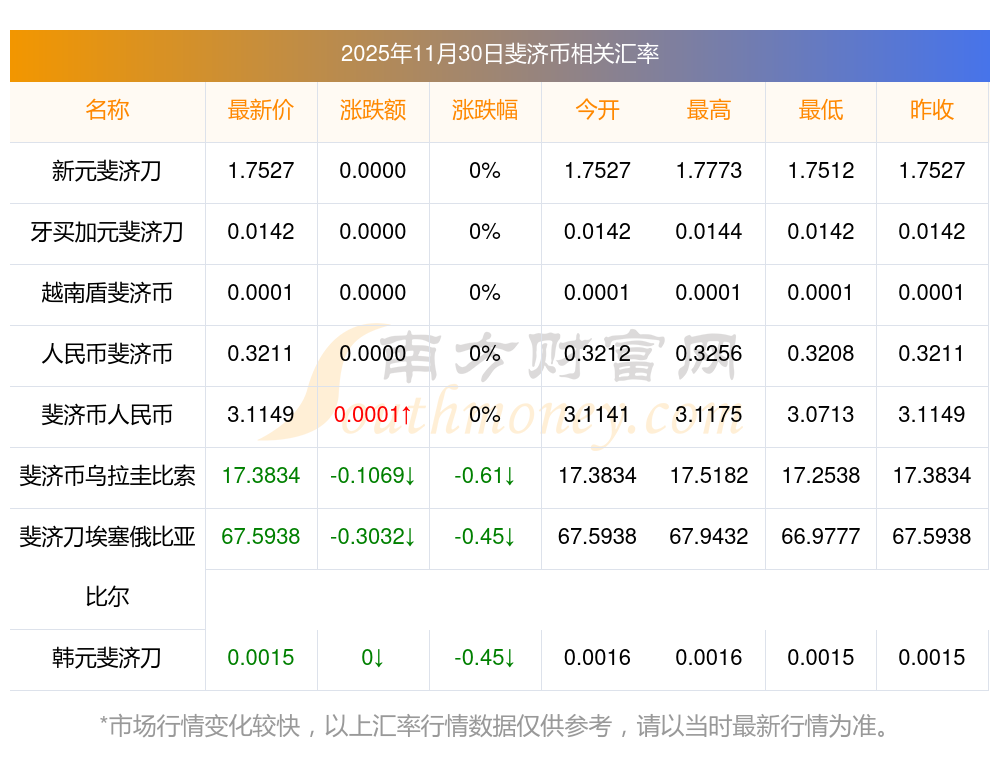Select the 斐济币人民币 row name
This screenshot has width=1000, height=757.
[x=107, y=415]
